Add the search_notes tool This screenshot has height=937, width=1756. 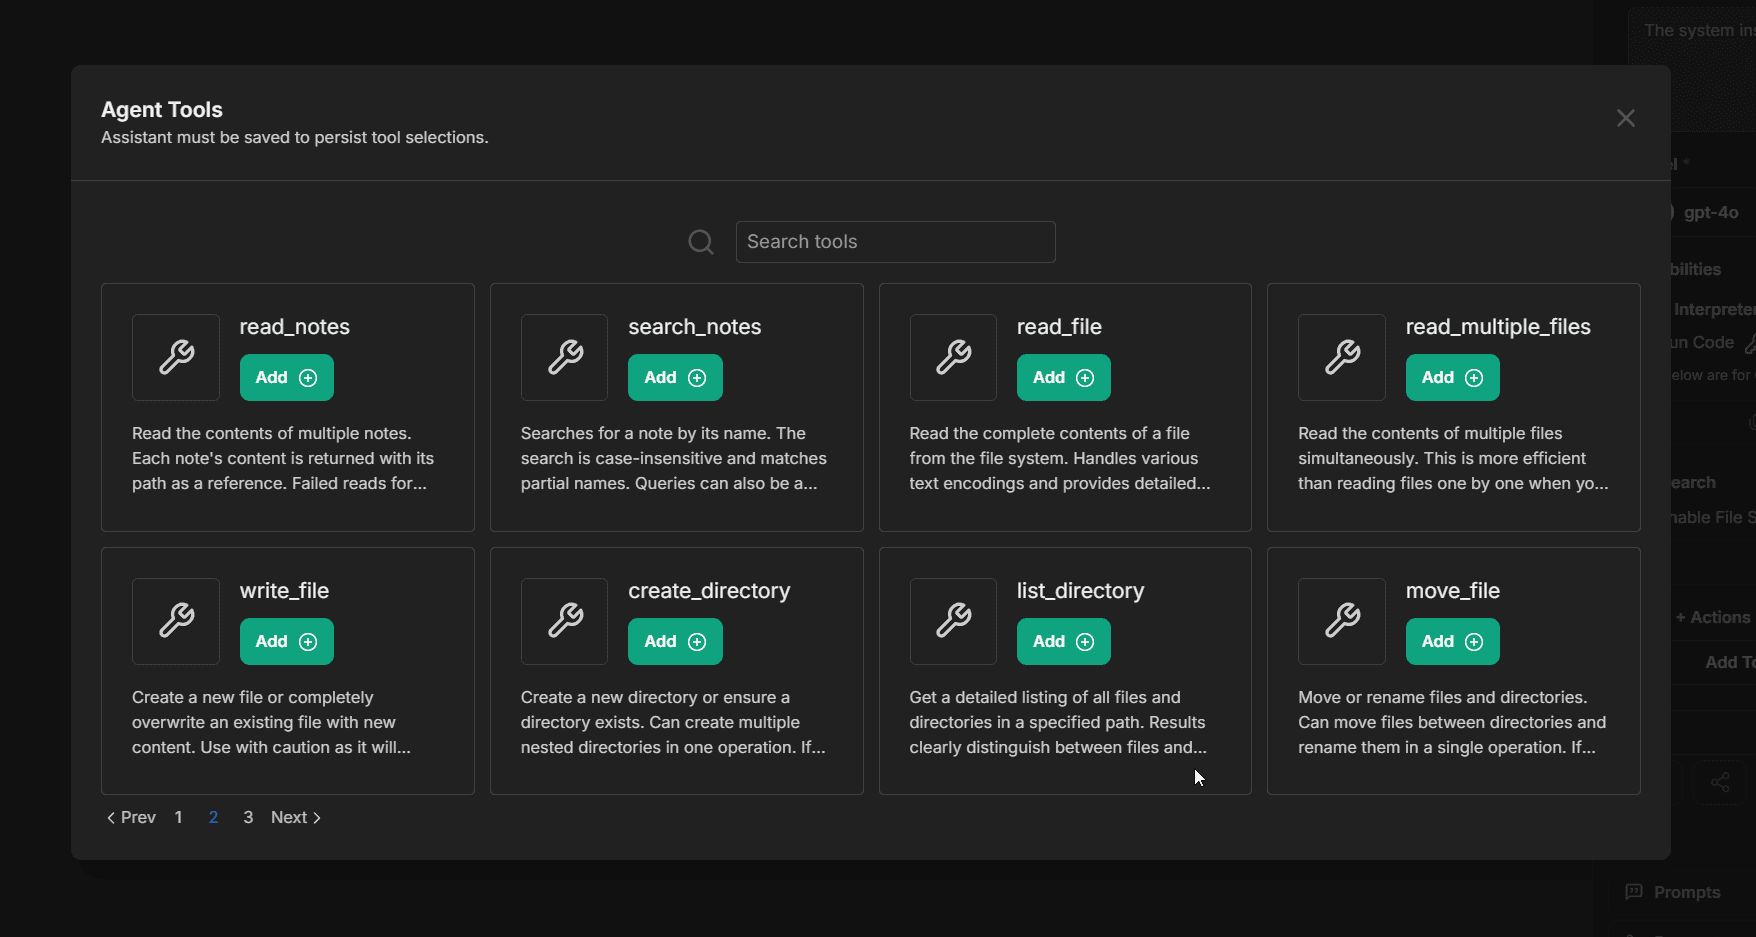pos(675,378)
